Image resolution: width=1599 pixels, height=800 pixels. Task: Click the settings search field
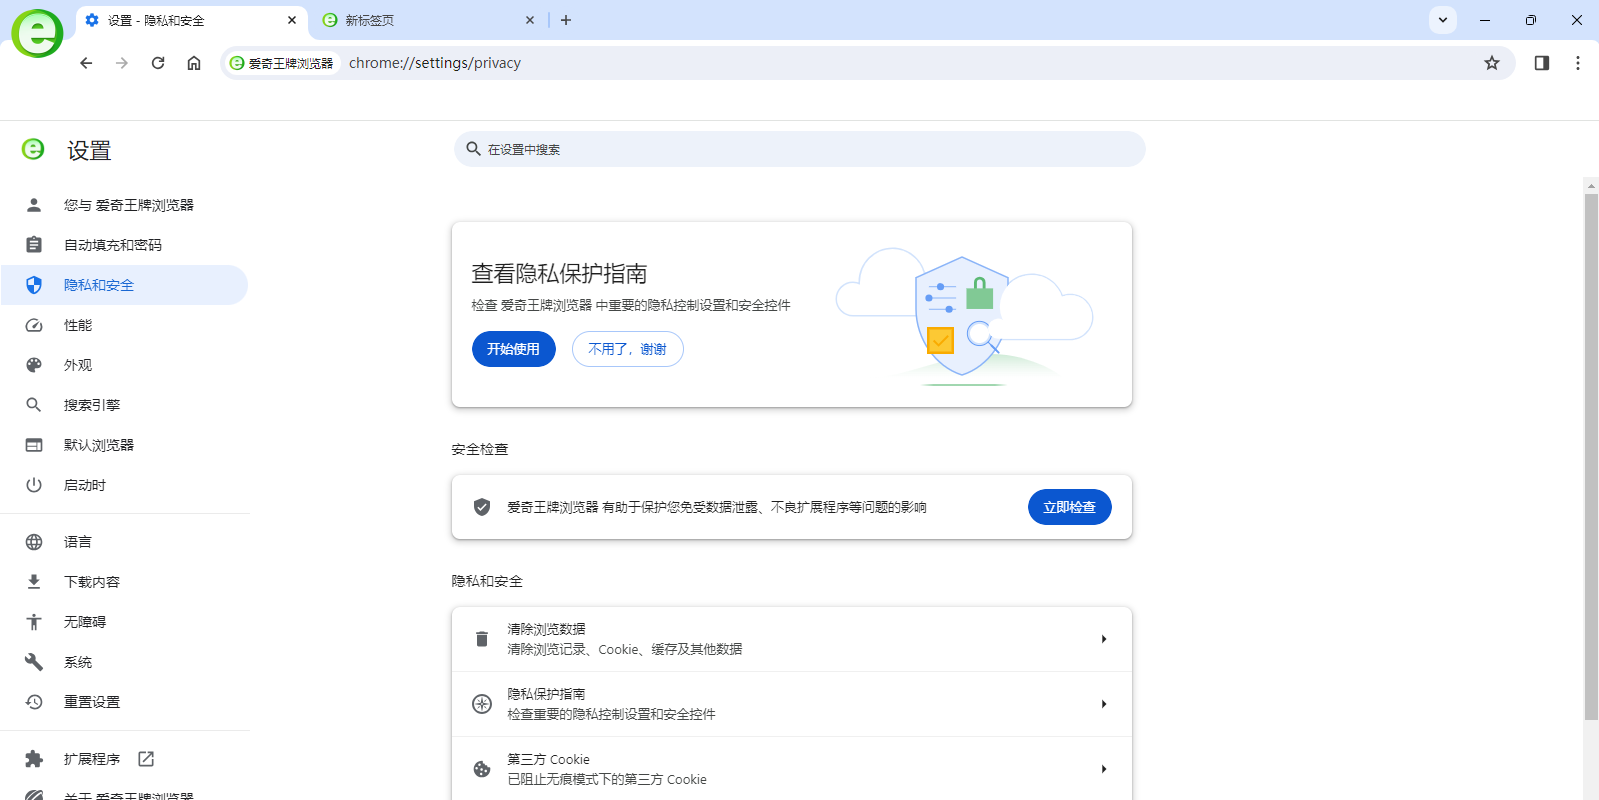800,149
